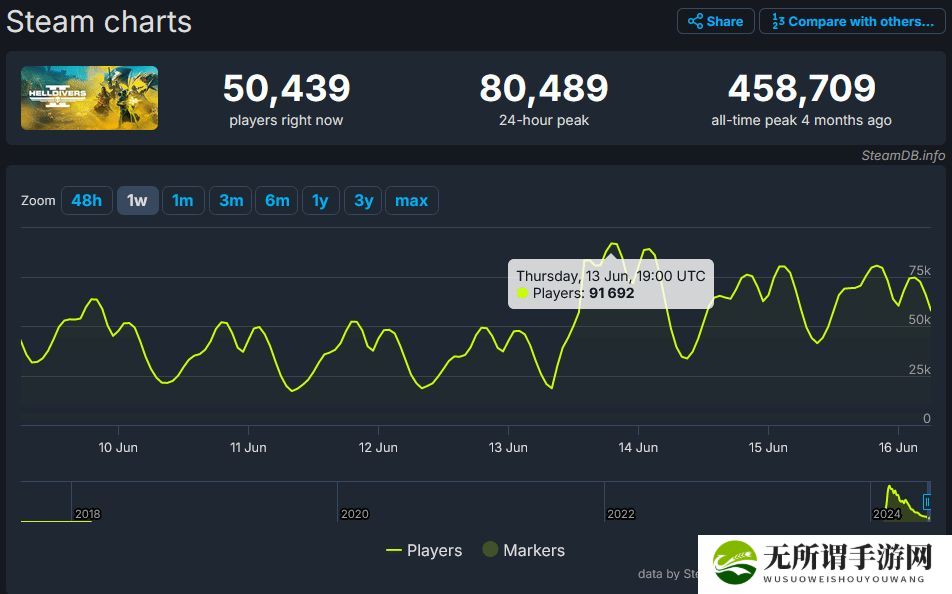Click the 75k y-axis label
Image resolution: width=952 pixels, height=594 pixels.
click(919, 270)
